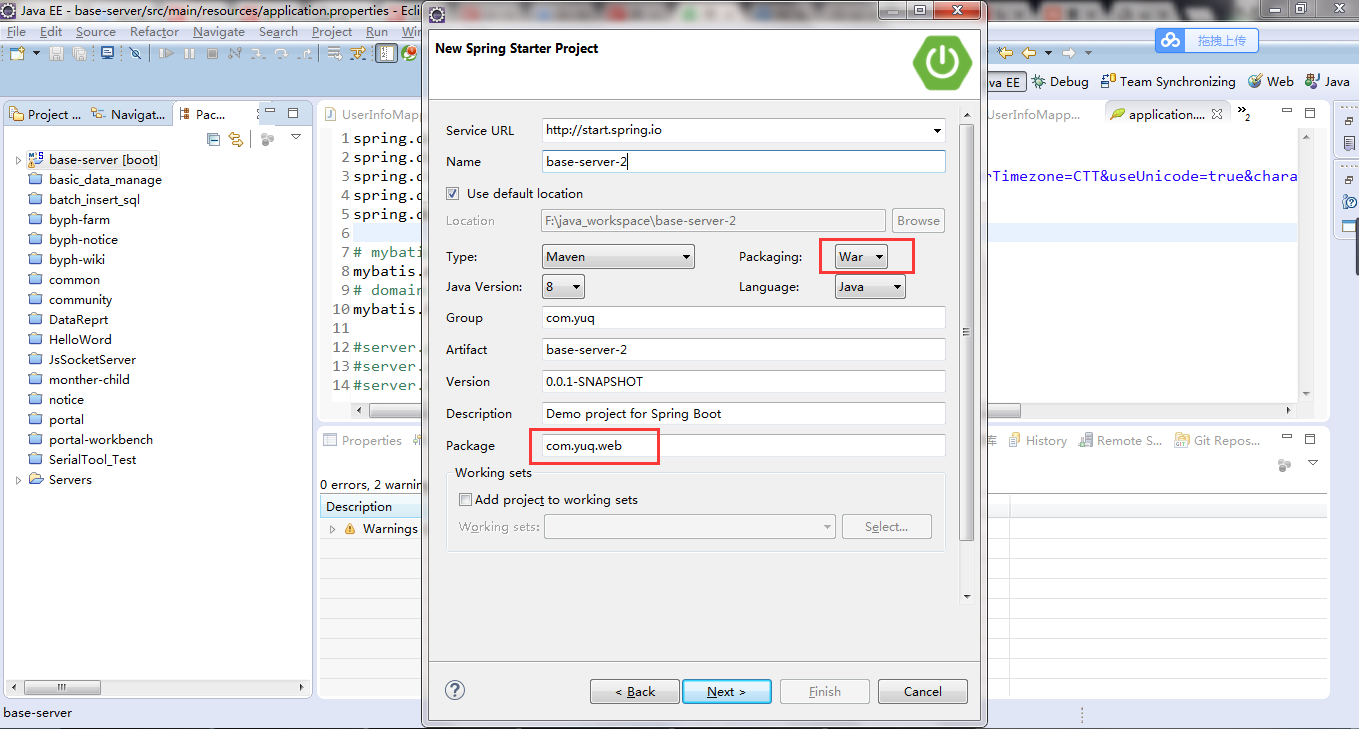
Task: Toggle Add project to working sets checkbox
Action: (x=465, y=499)
